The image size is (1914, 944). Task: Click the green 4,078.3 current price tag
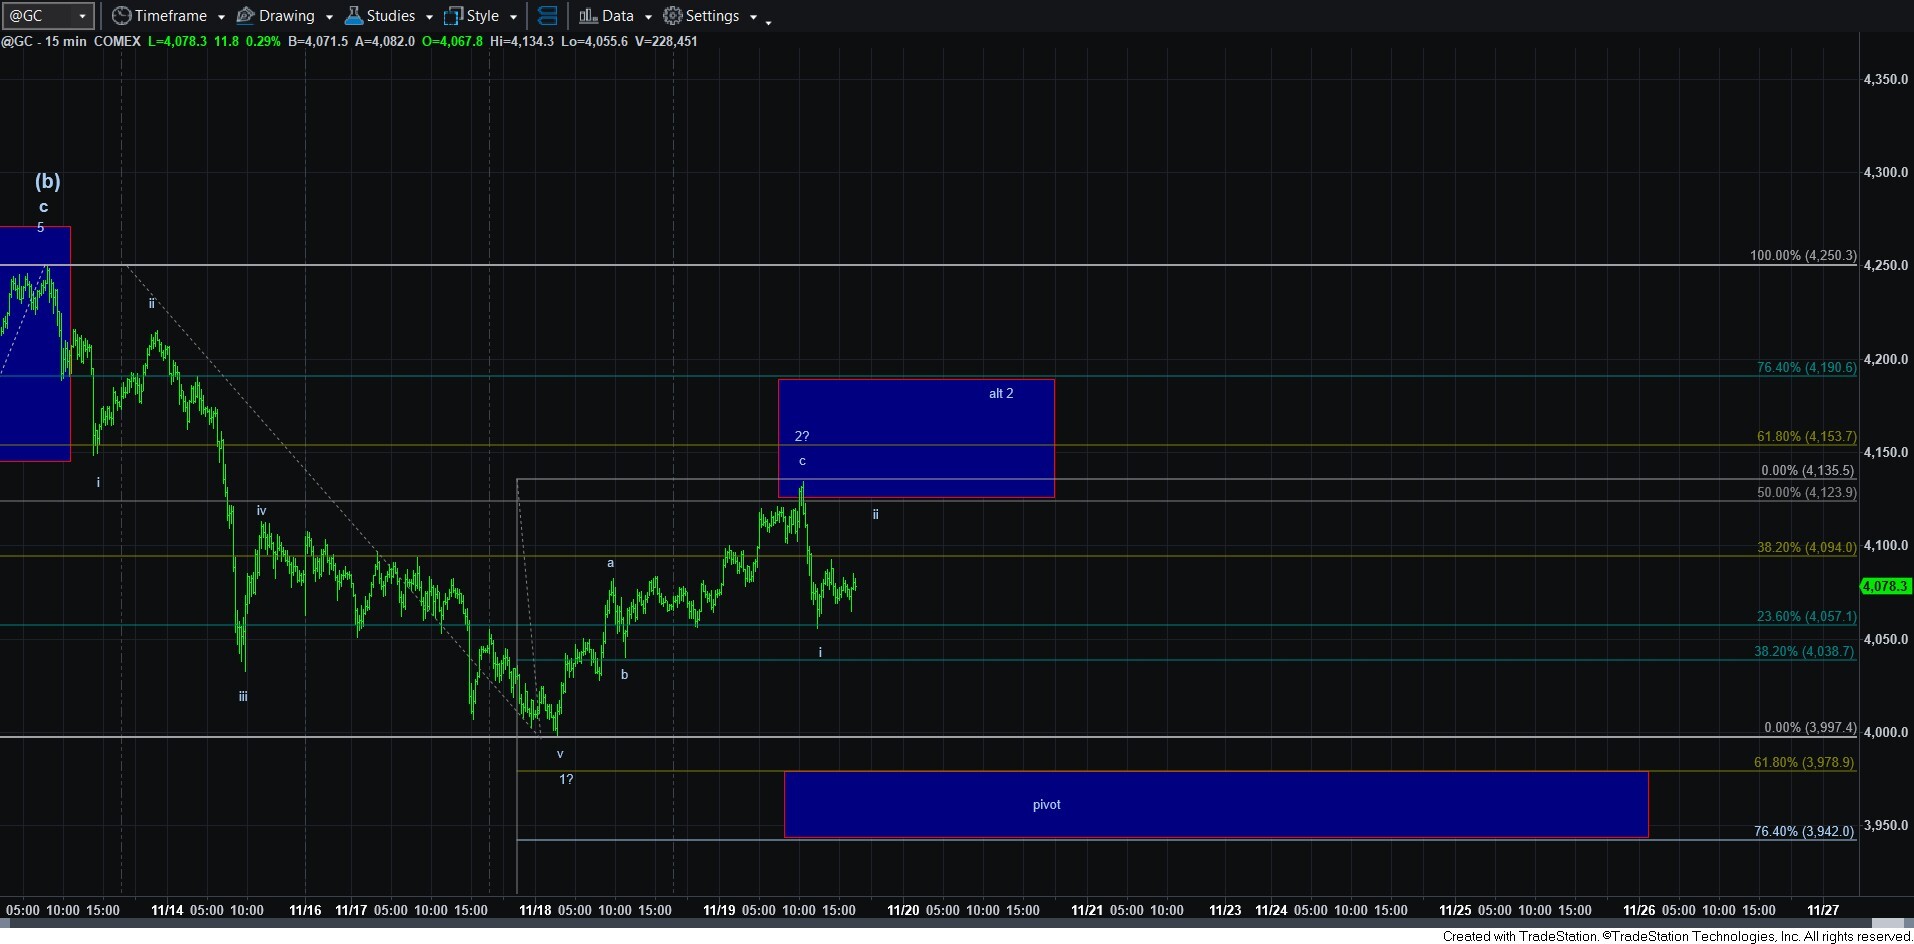coord(1886,586)
